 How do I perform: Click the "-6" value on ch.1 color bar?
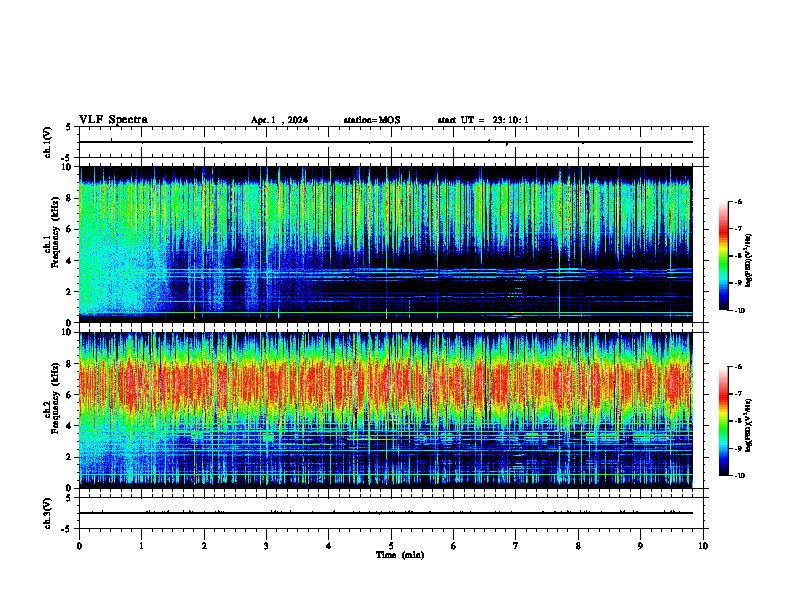(738, 202)
